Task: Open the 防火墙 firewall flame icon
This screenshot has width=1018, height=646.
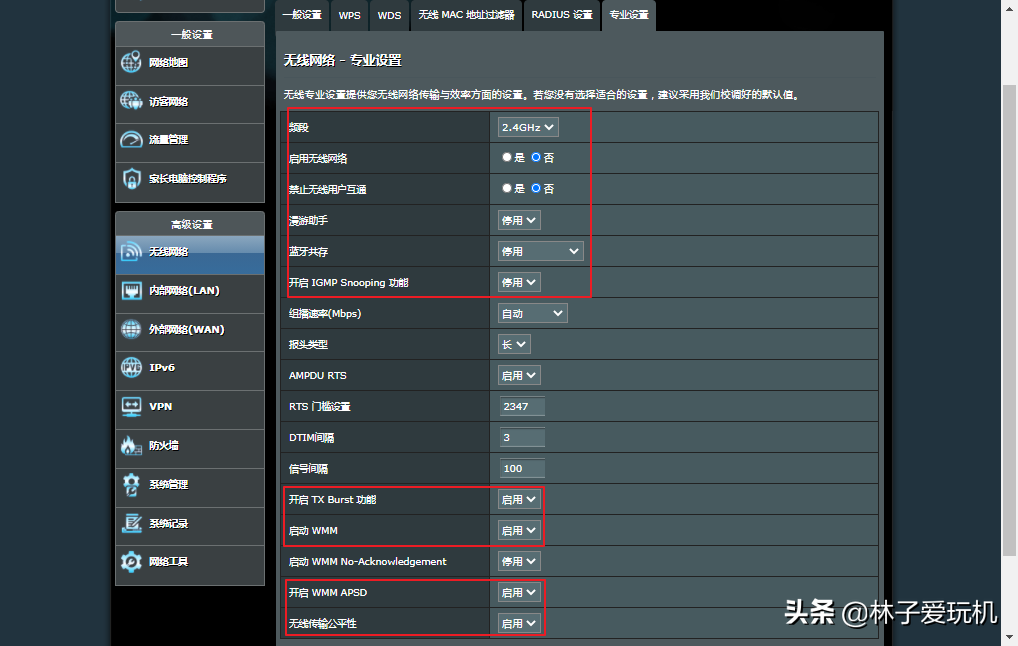Action: coord(131,445)
